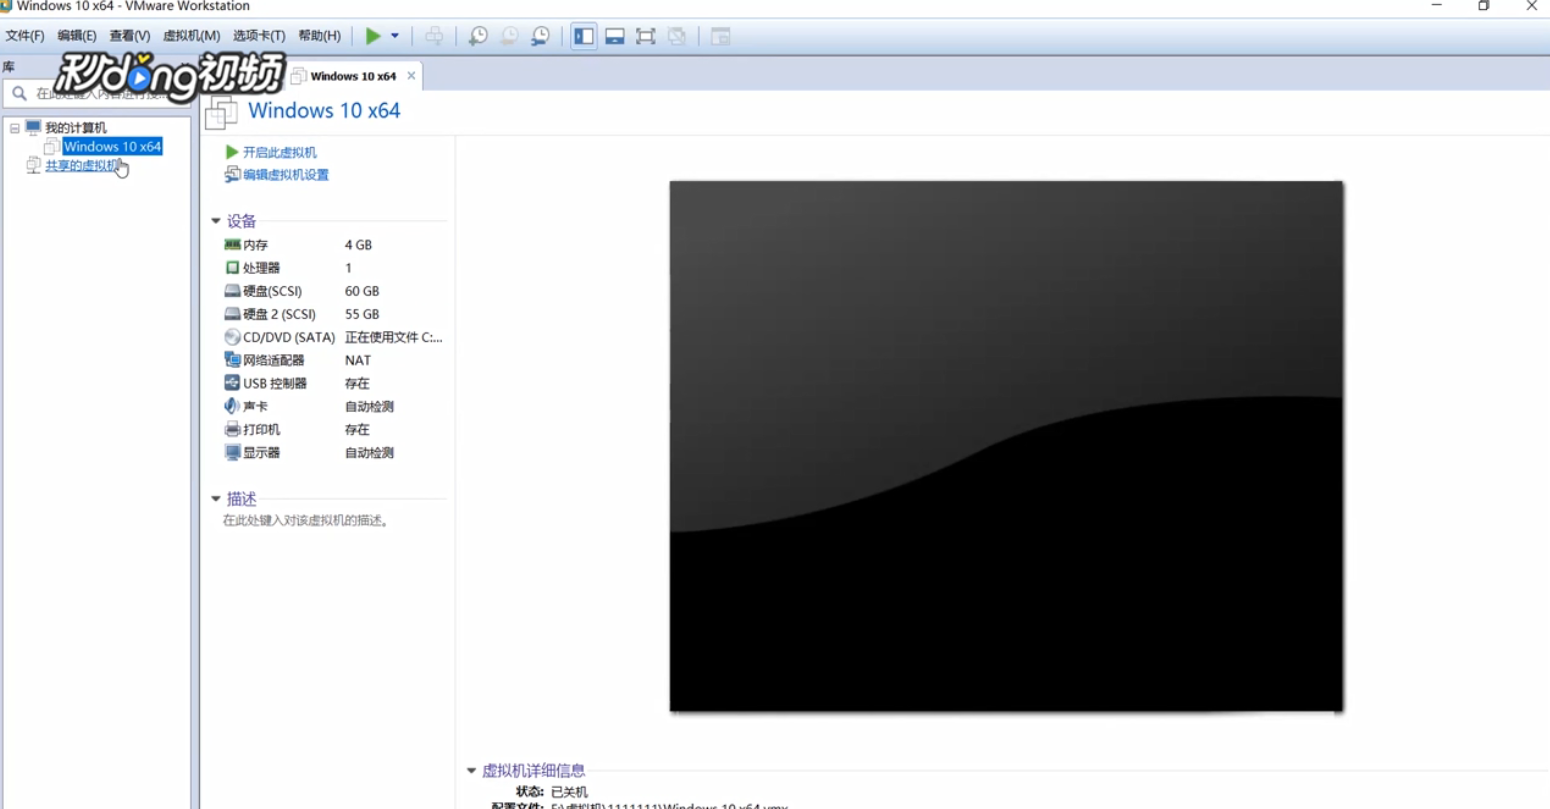Click the 网络适配器 network icon
1550x809 pixels.
(x=232, y=360)
